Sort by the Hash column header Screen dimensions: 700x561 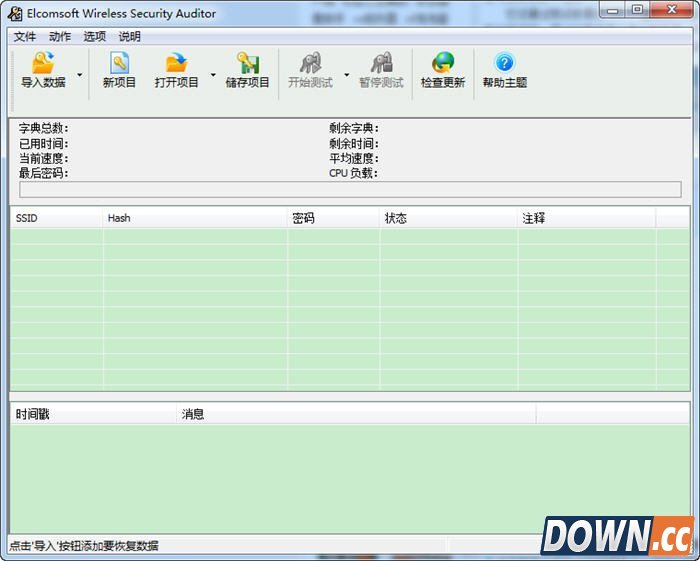pyautogui.click(x=195, y=218)
